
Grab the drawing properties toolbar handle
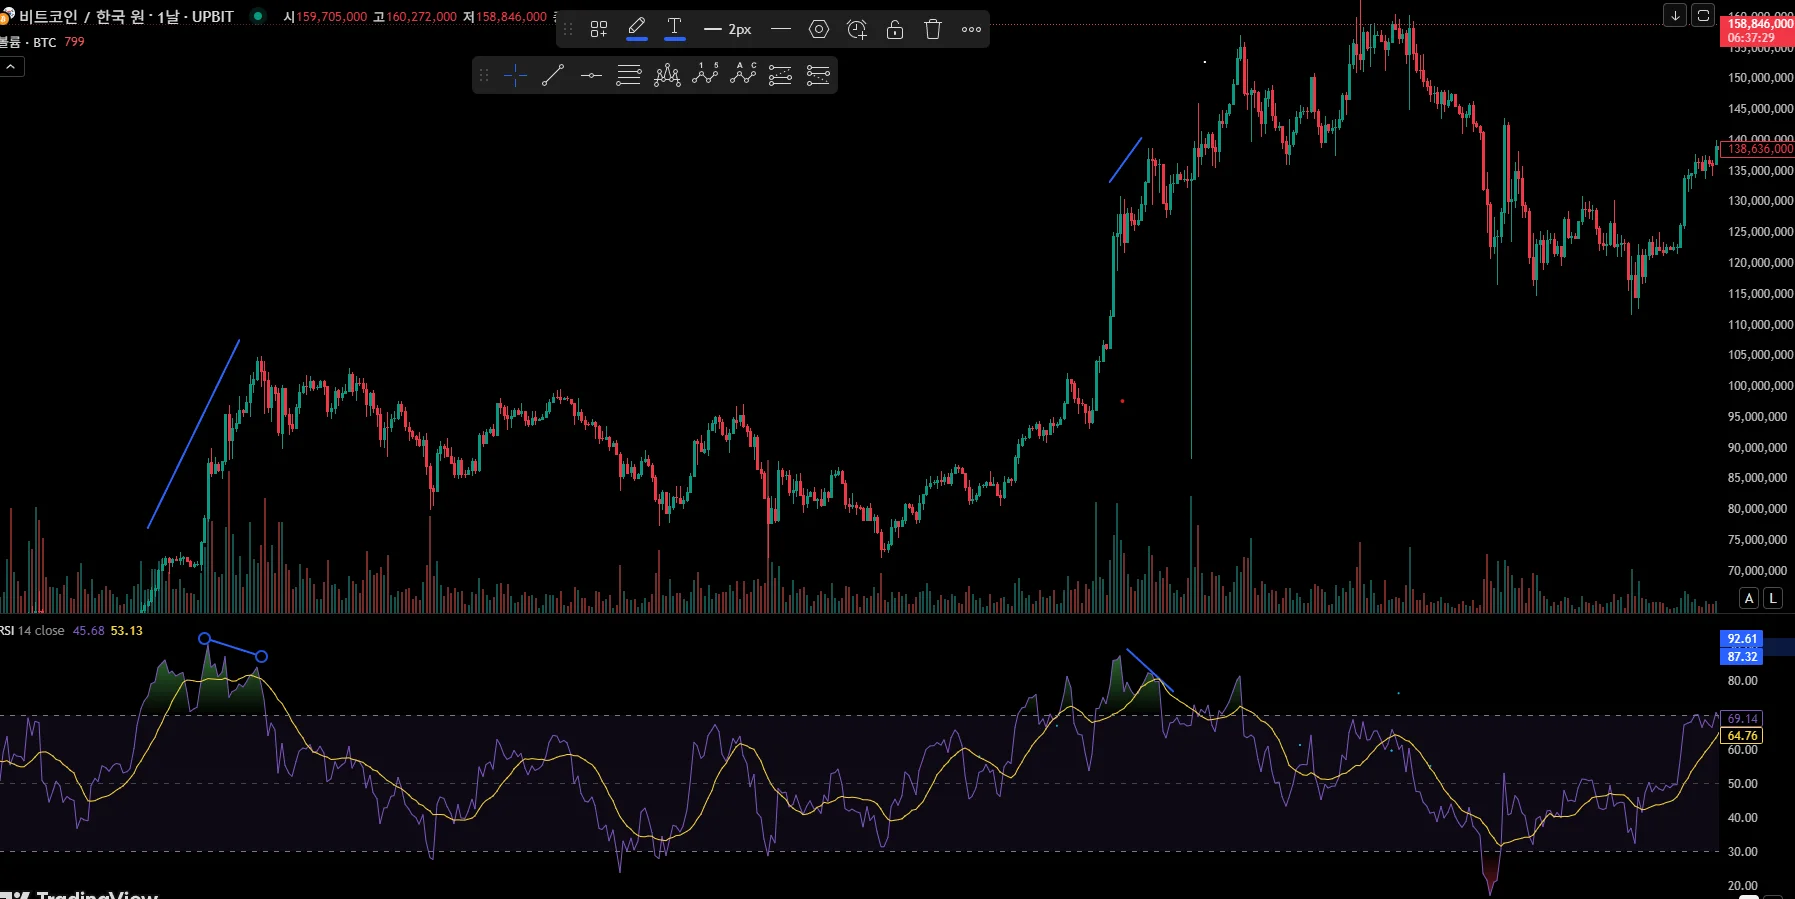568,29
